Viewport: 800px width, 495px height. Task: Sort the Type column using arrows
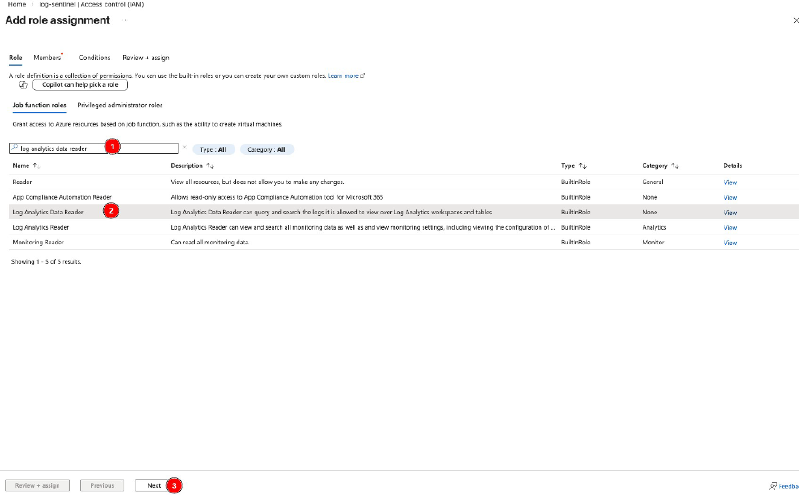[583, 165]
